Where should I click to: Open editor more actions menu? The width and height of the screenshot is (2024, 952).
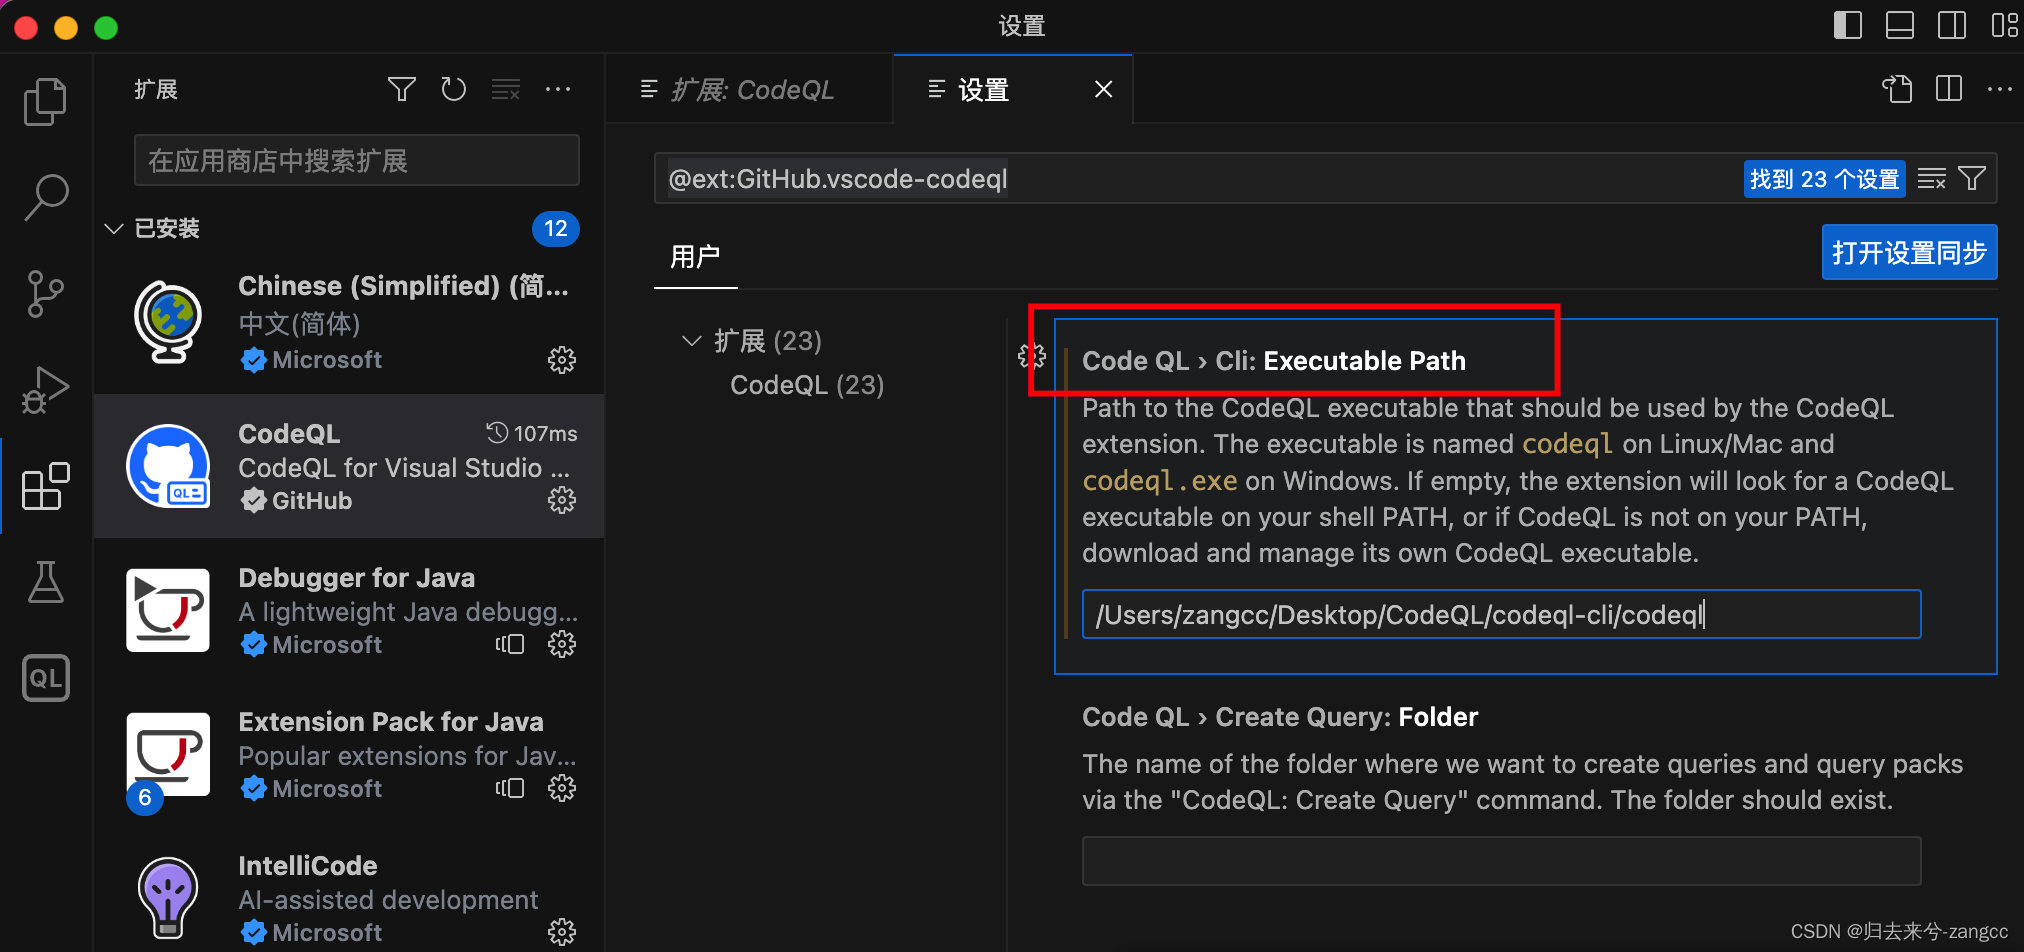coord(2000,89)
